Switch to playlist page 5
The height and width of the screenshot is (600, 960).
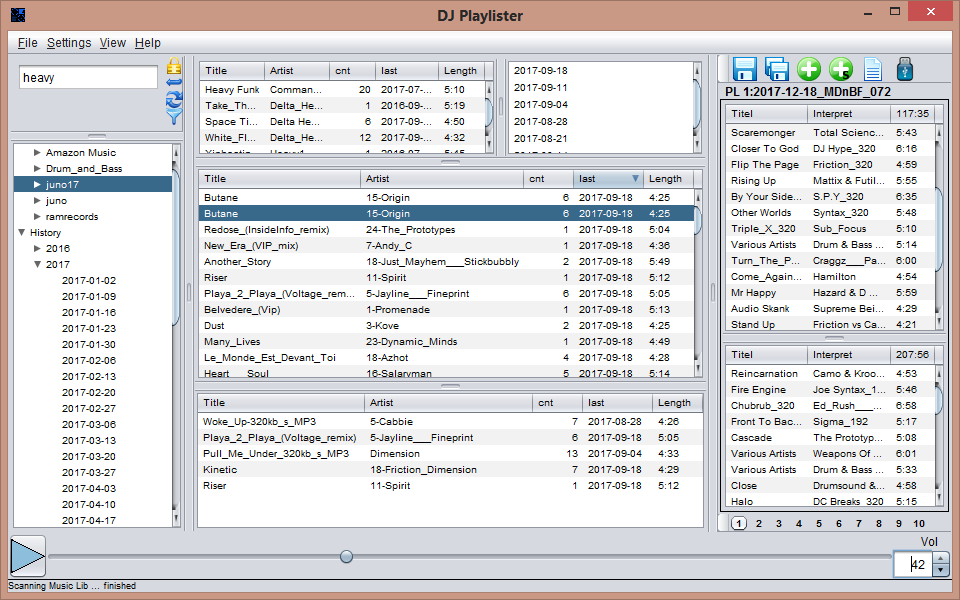819,523
